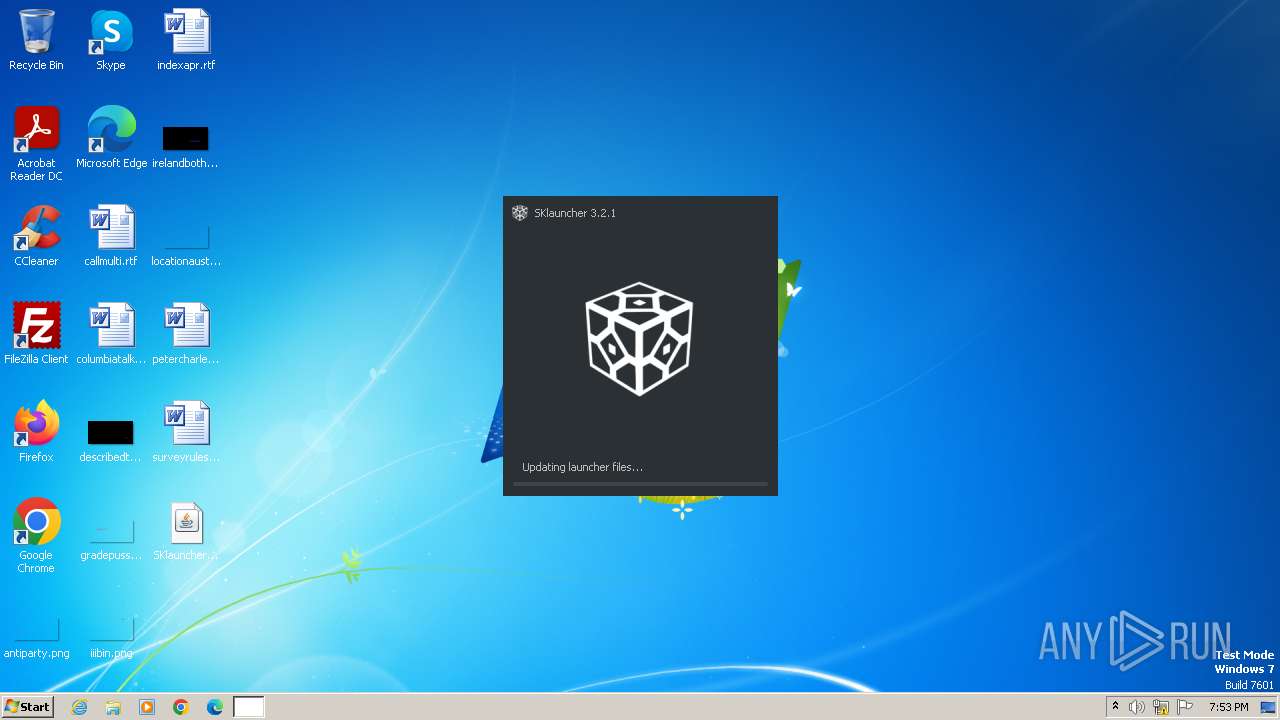Click 'SKlauncher 3.2.1' window title text

pos(575,213)
